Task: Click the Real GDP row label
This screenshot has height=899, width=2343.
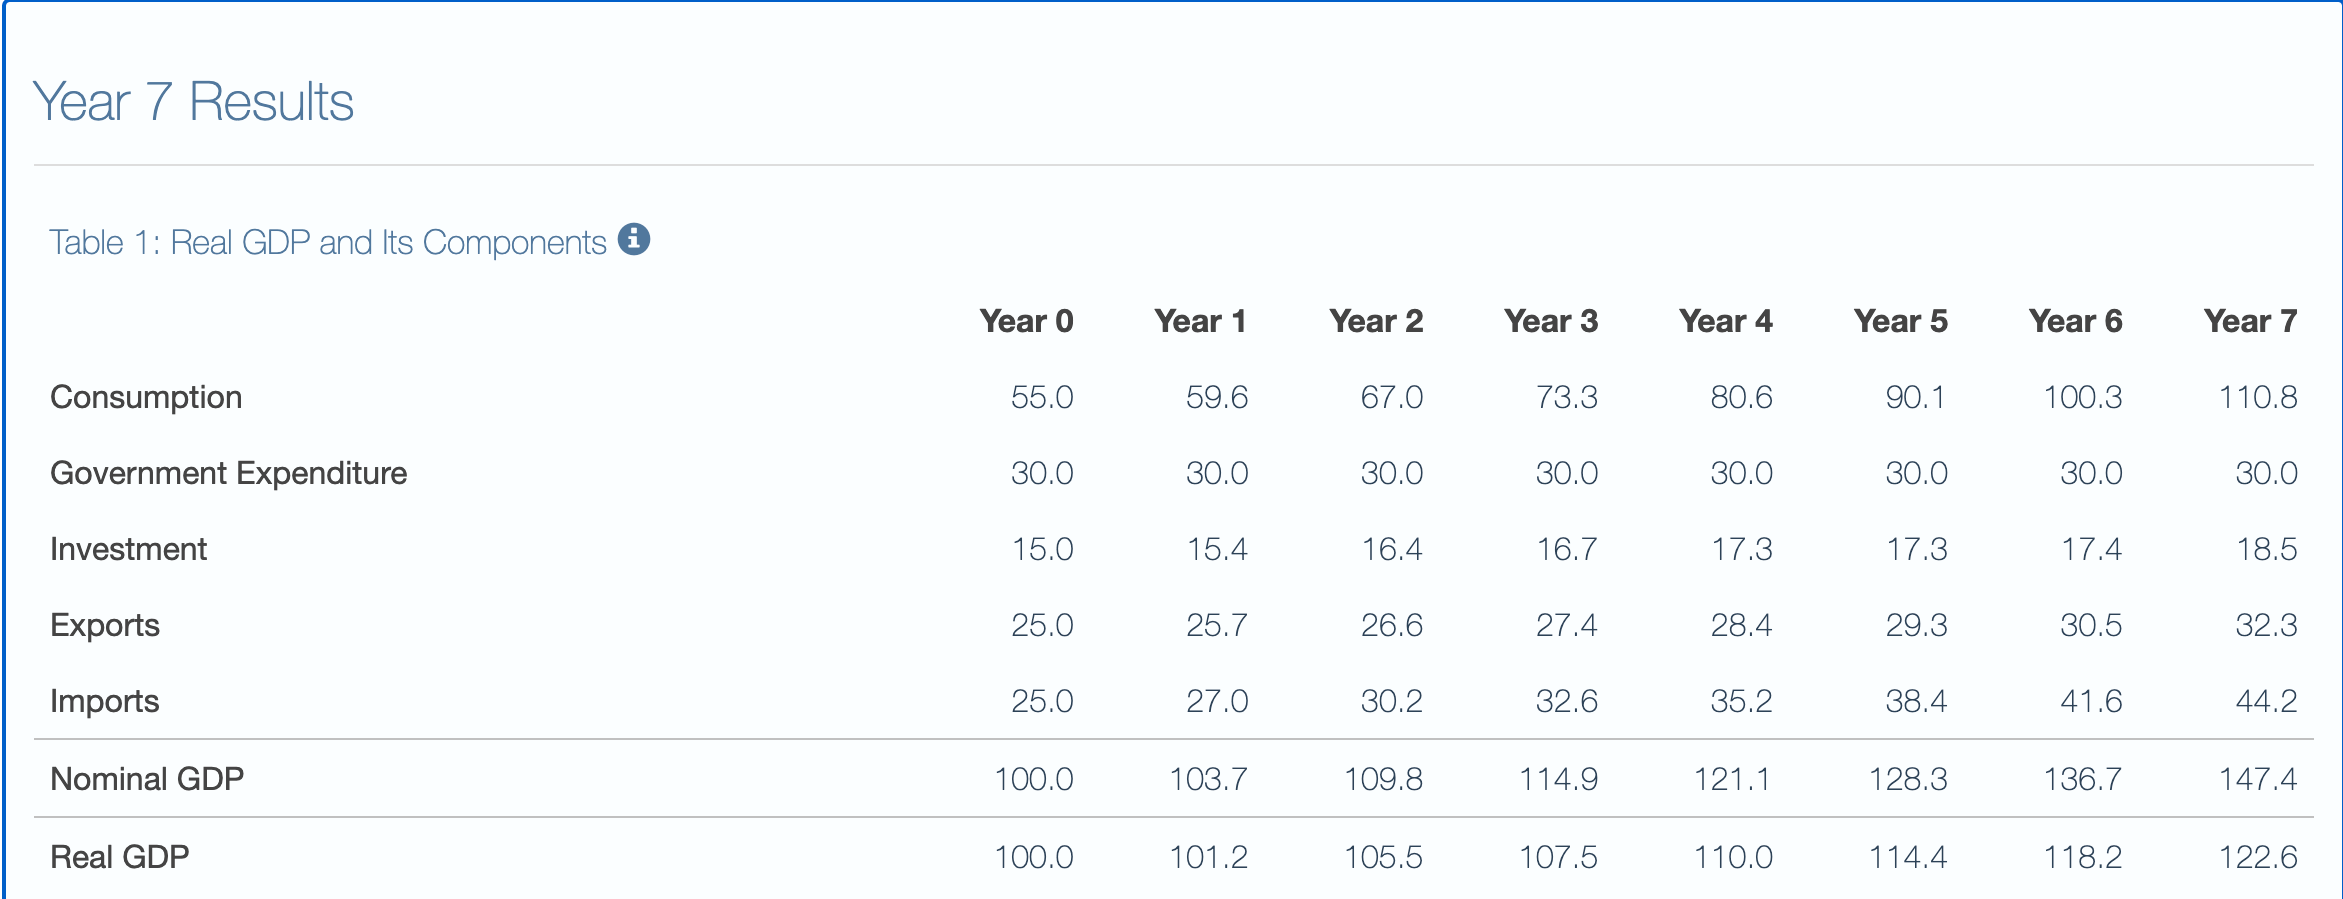Action: pyautogui.click(x=120, y=857)
